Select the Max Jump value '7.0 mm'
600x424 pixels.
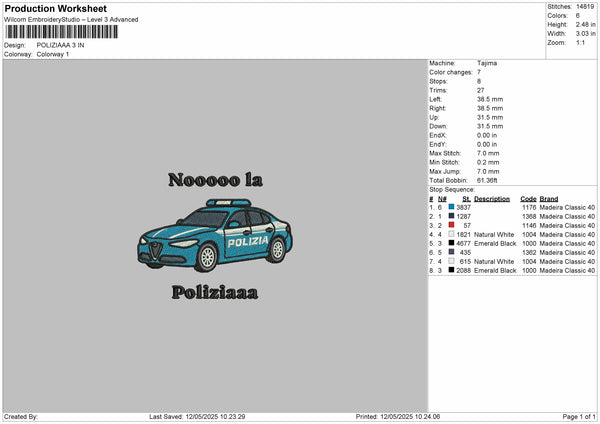pos(488,171)
